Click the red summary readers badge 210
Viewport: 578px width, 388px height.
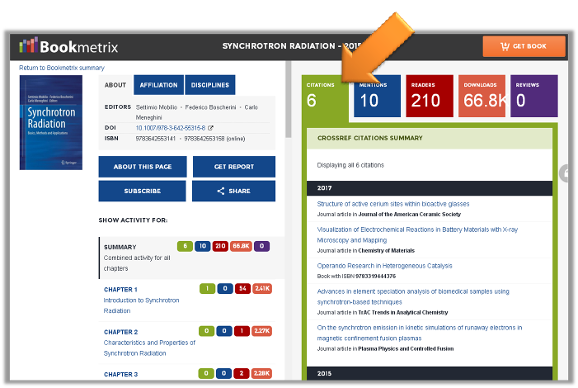pos(220,246)
